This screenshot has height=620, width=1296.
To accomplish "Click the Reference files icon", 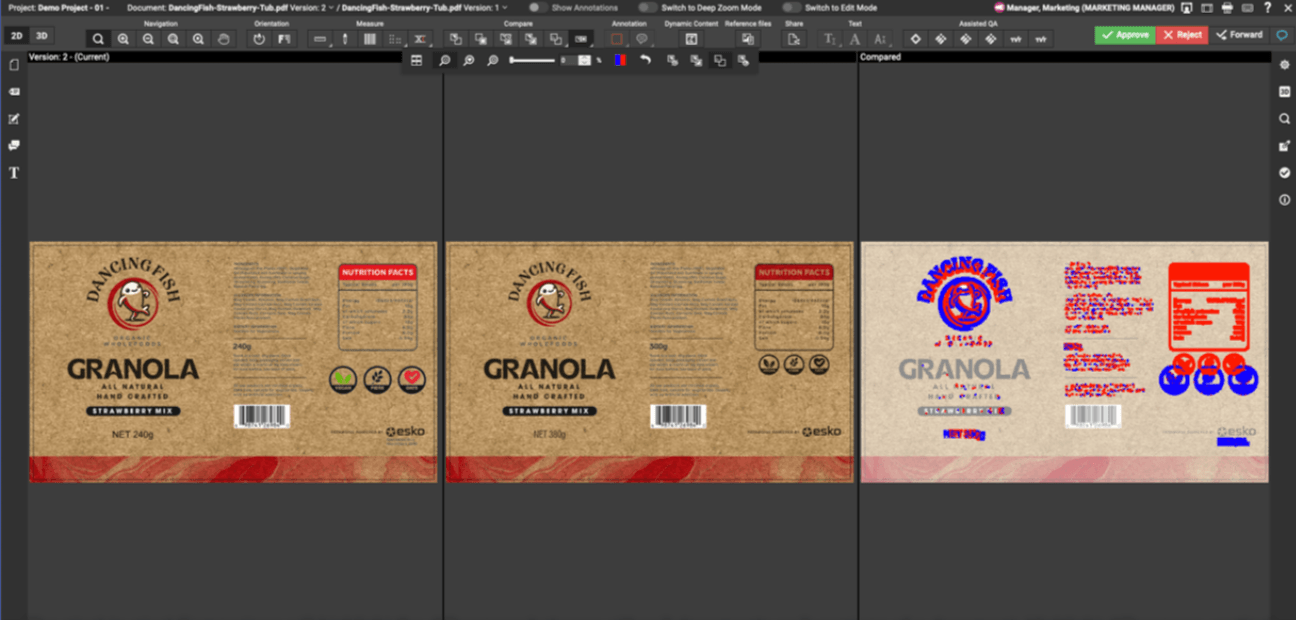I will coord(748,39).
